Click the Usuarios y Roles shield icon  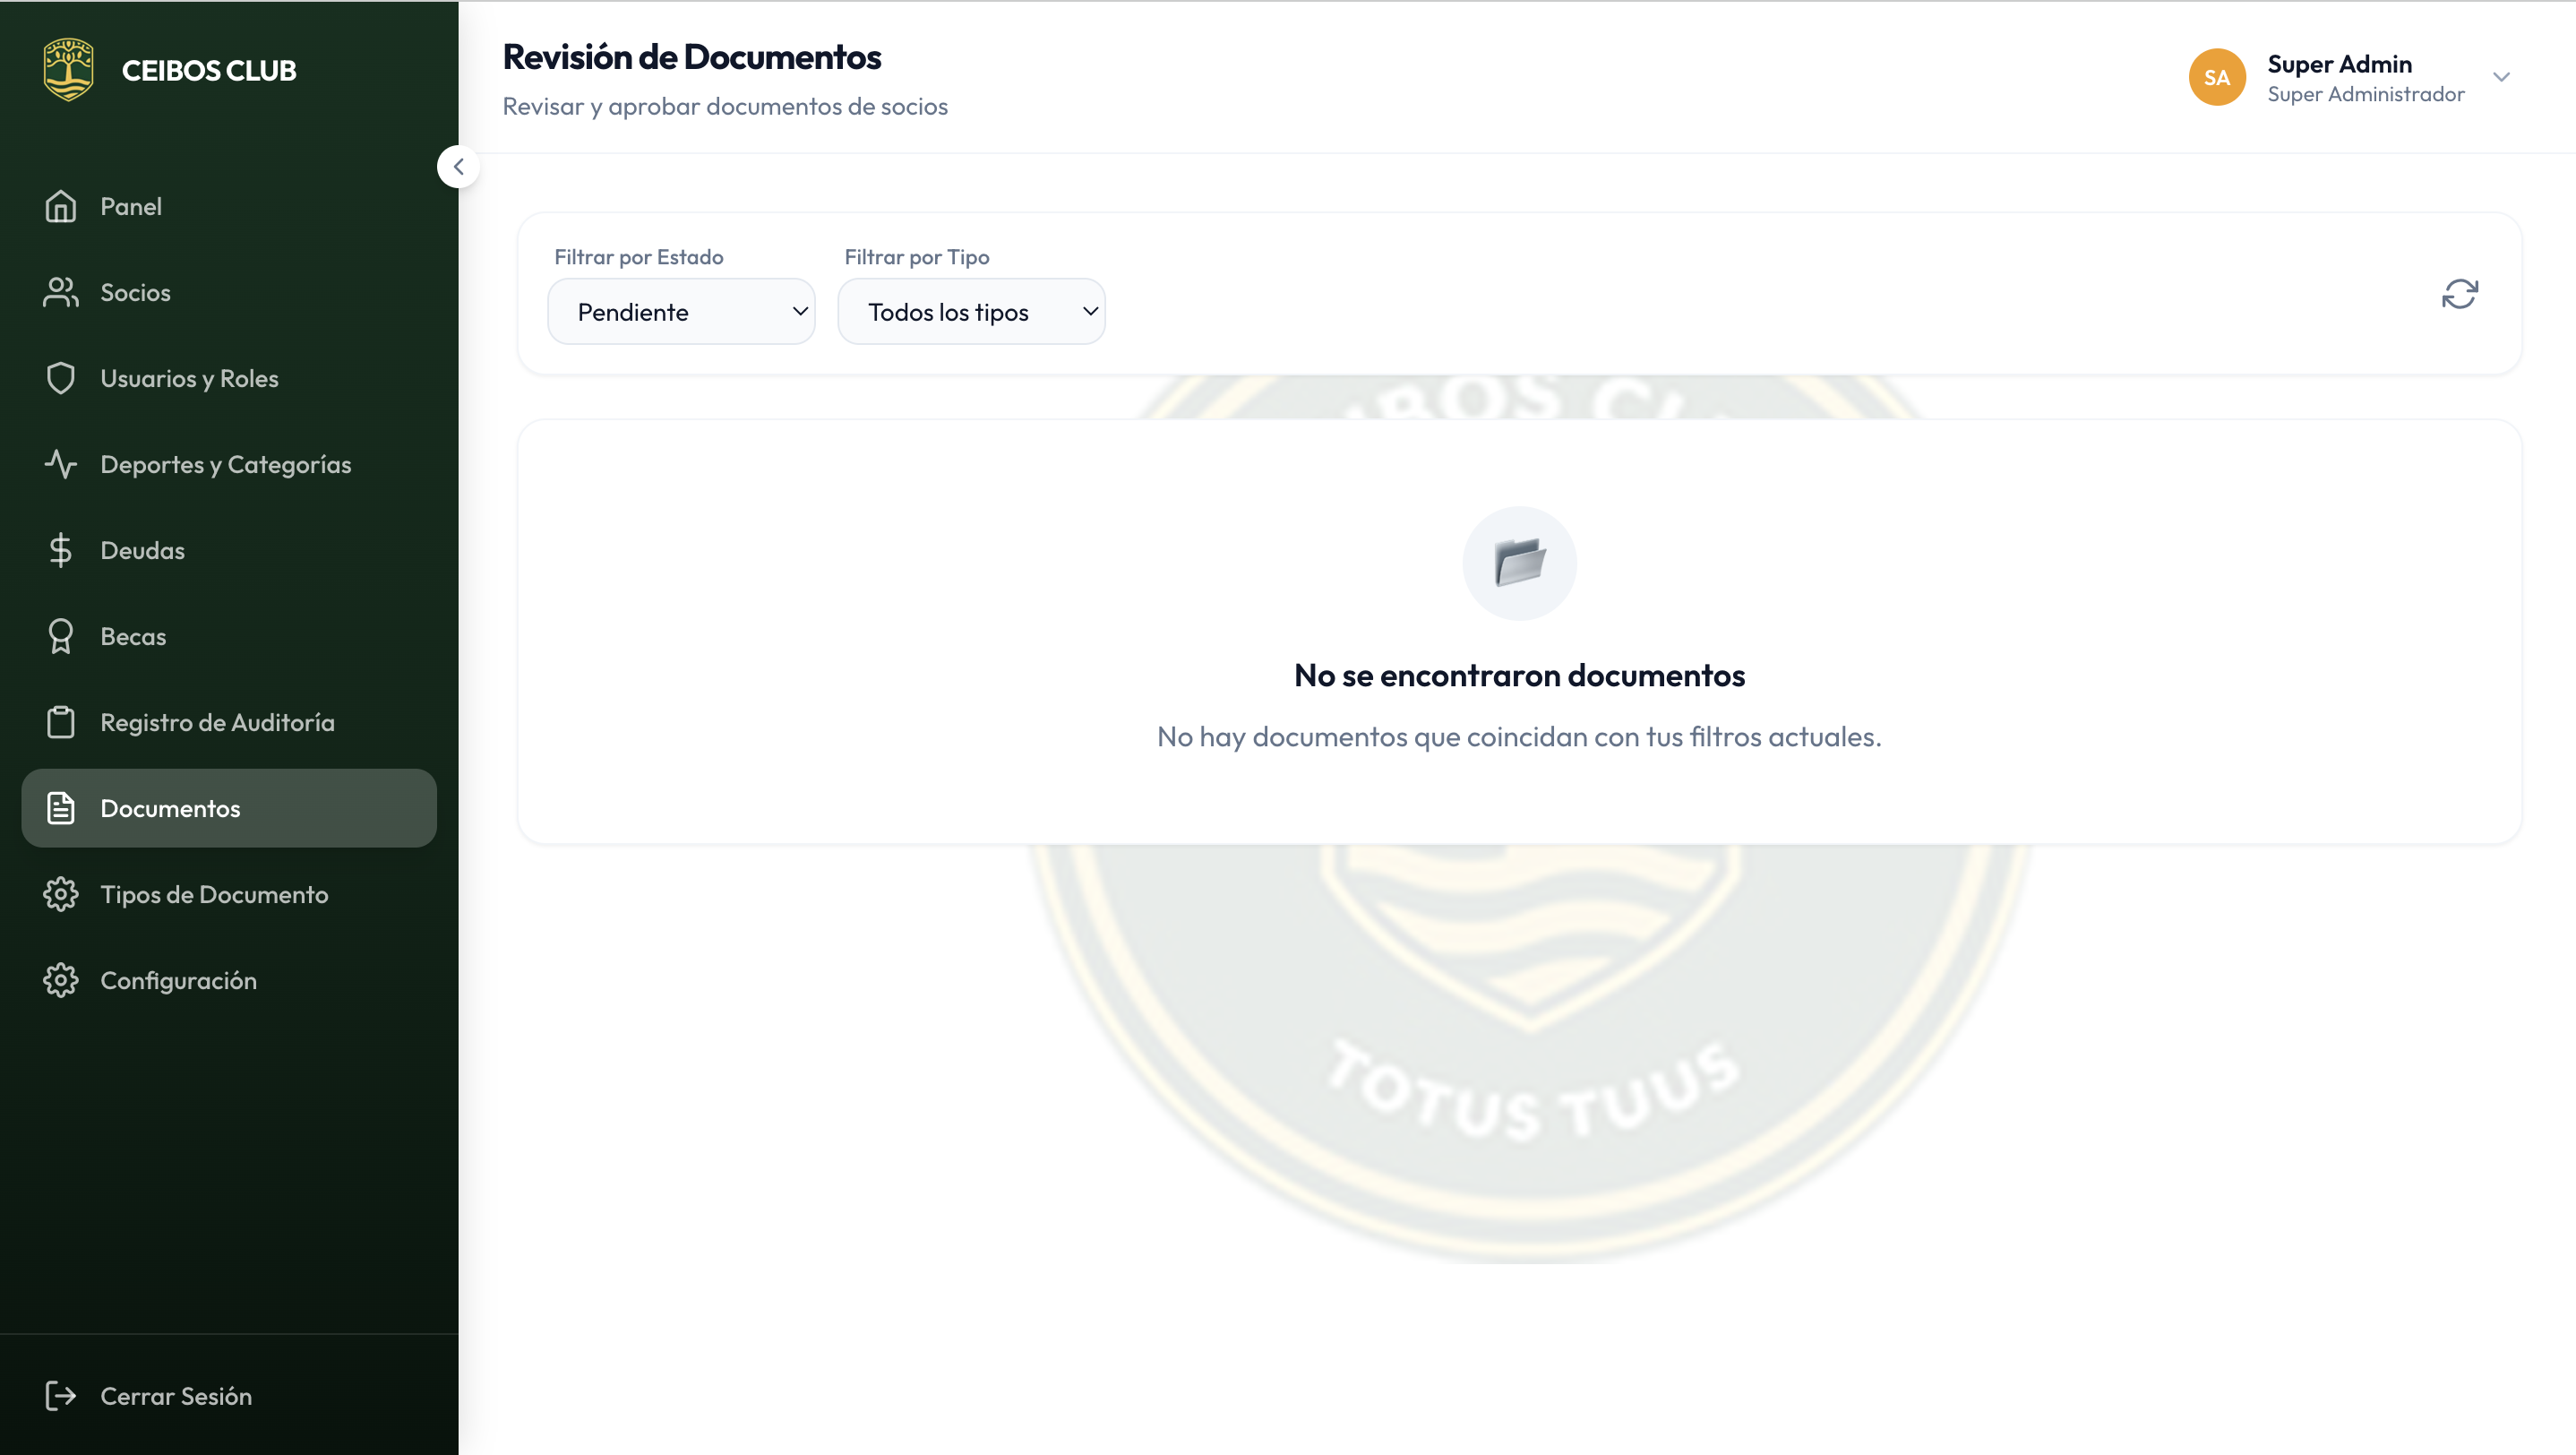pos(61,378)
